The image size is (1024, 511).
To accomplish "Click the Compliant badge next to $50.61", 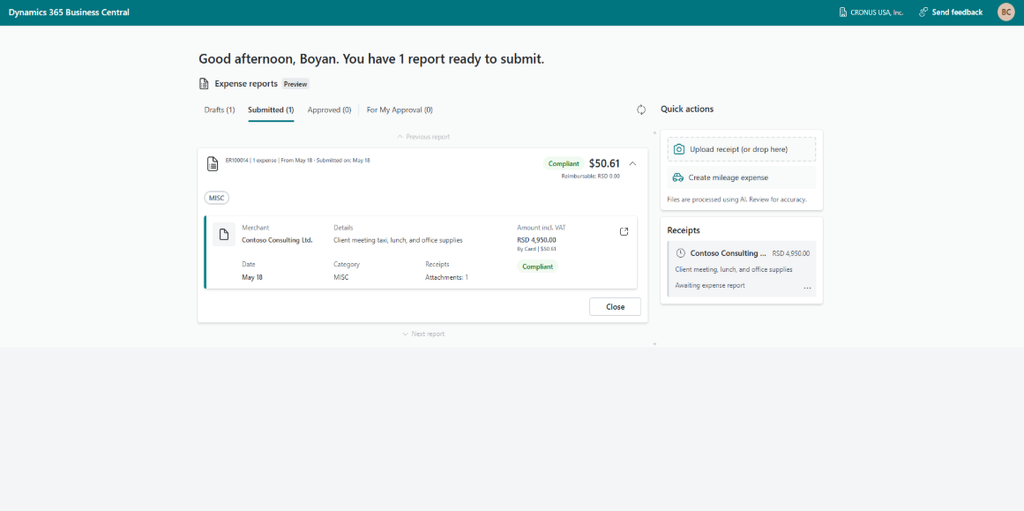I will tap(564, 163).
